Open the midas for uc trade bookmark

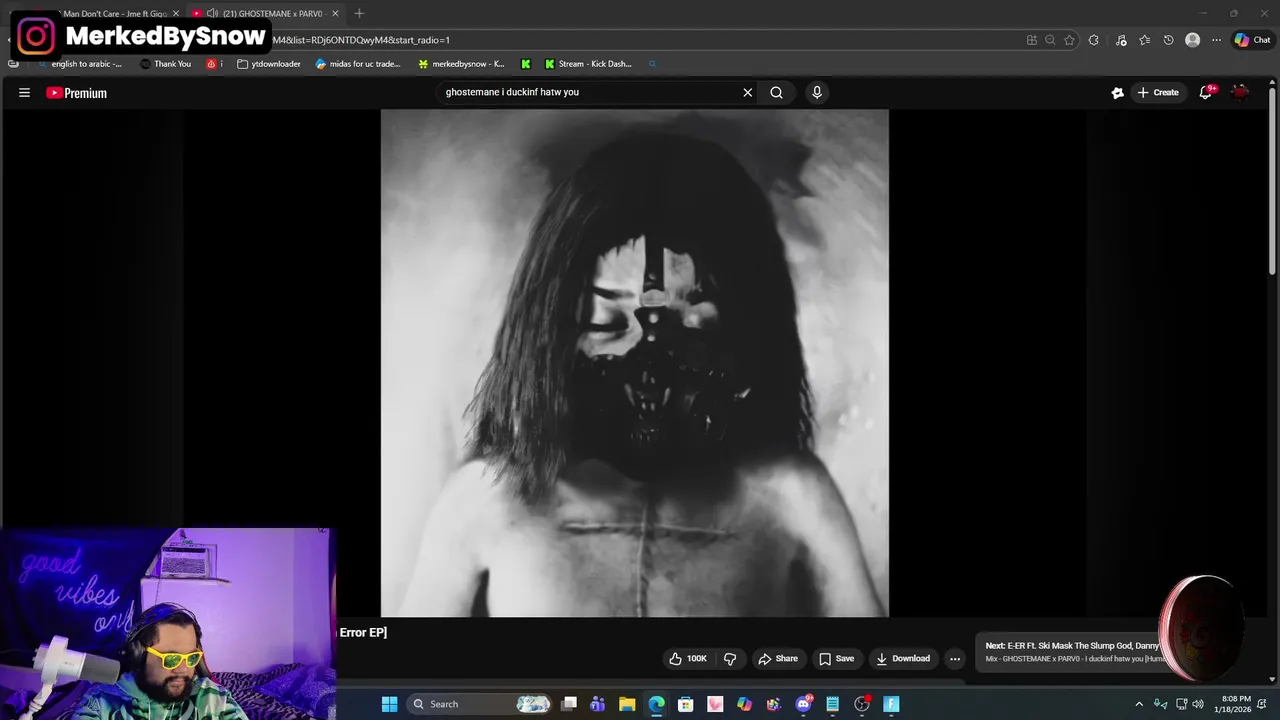point(357,64)
